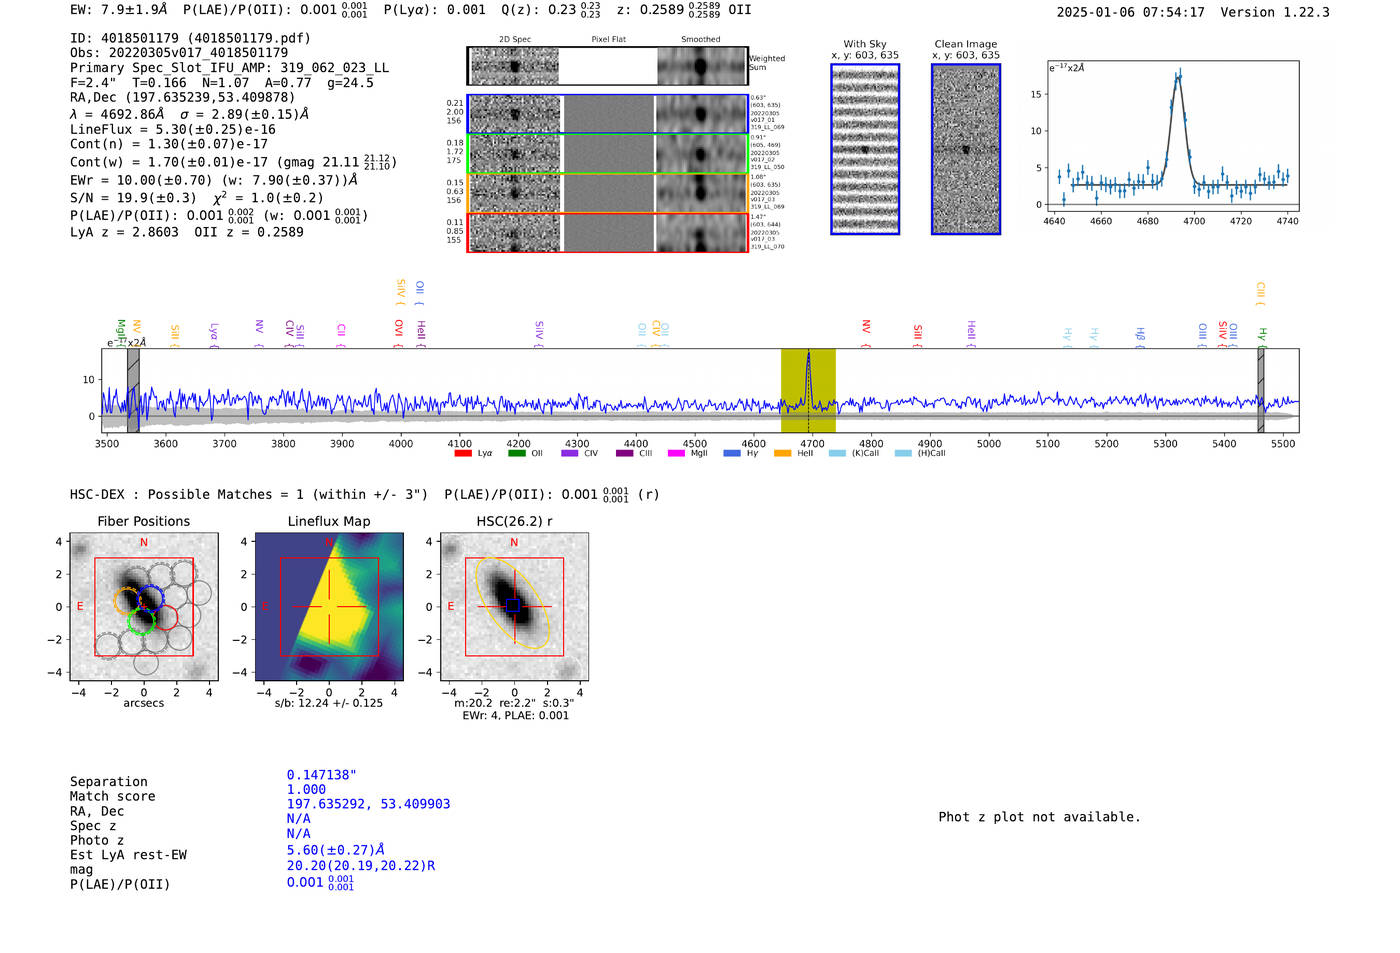Click the hatched gray band near 3550 Å
This screenshot has height=953, width=1400.
133,391
